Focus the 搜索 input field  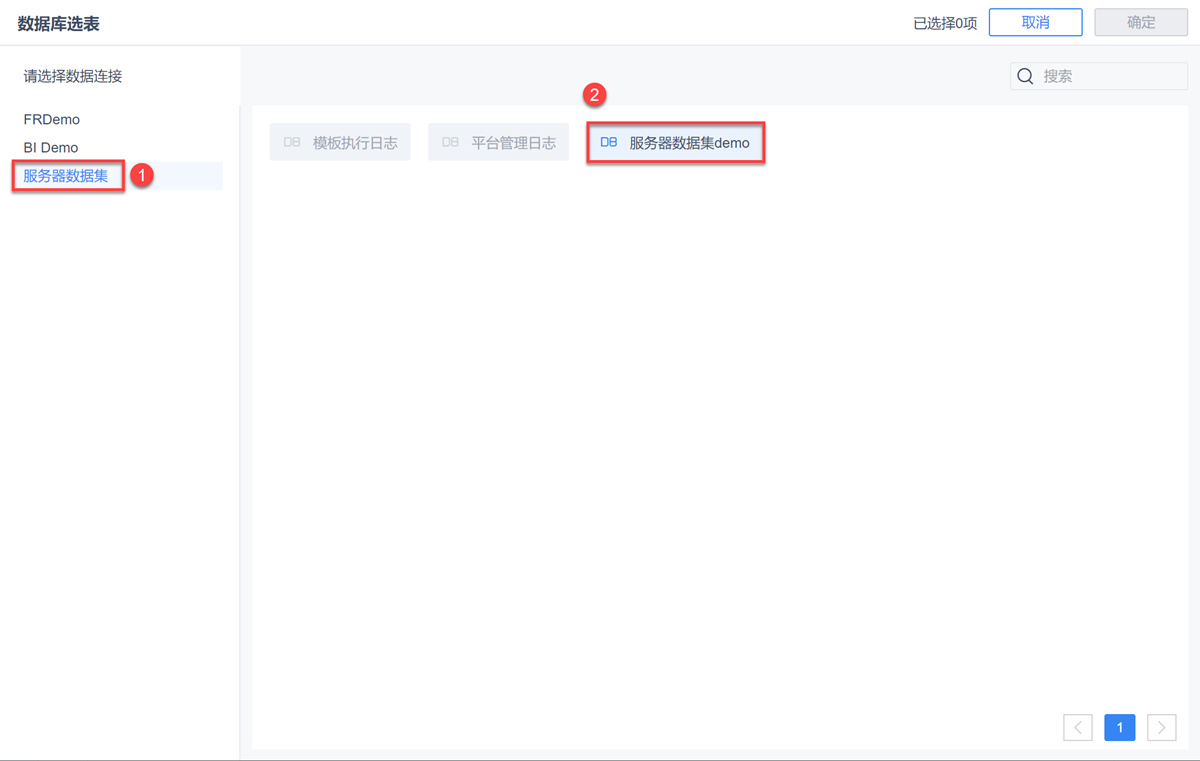point(1099,76)
